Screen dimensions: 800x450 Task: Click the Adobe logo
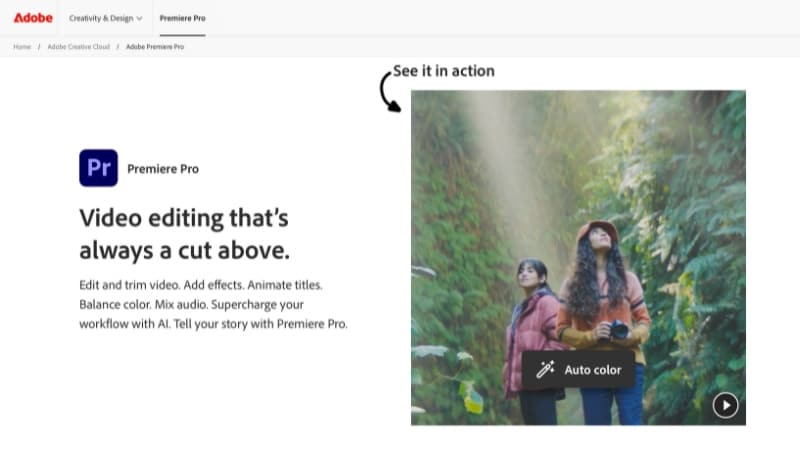tap(33, 18)
